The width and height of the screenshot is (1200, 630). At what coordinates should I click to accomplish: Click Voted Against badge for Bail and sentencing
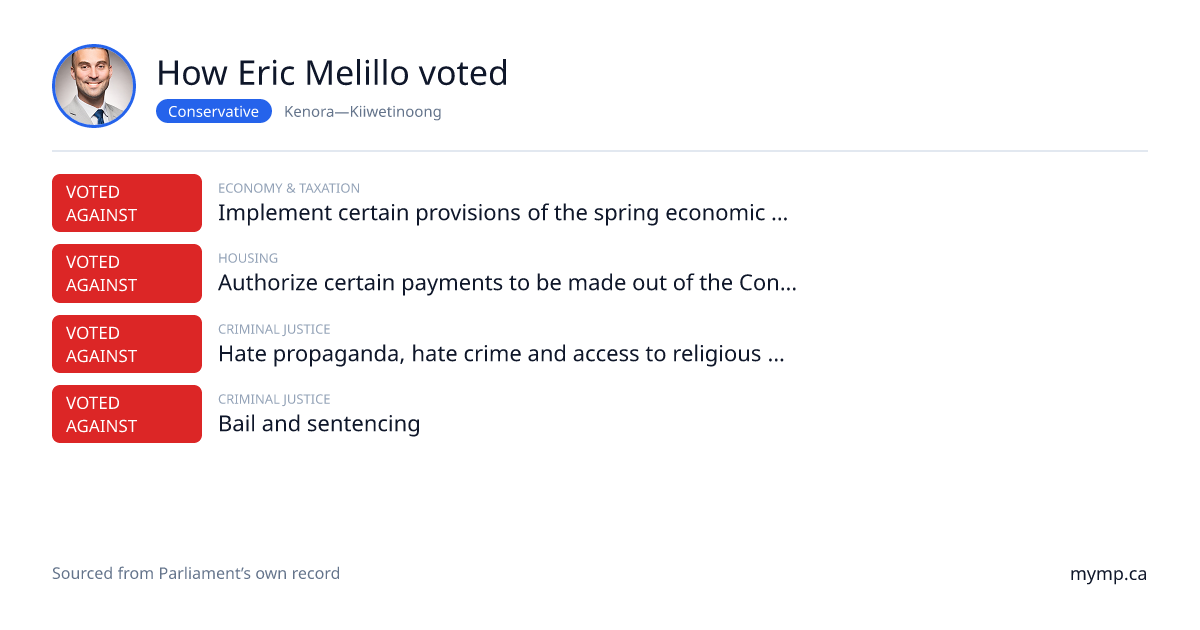pos(127,414)
